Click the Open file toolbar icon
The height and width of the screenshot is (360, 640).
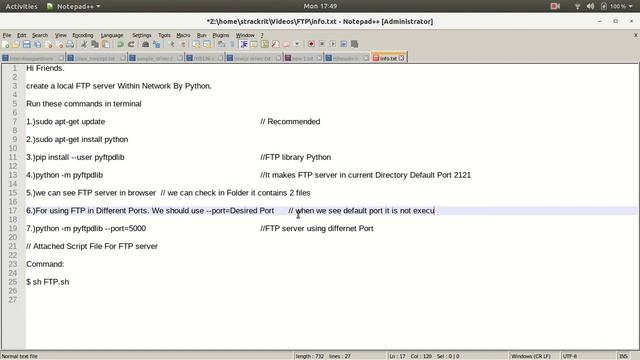(x=16, y=44)
